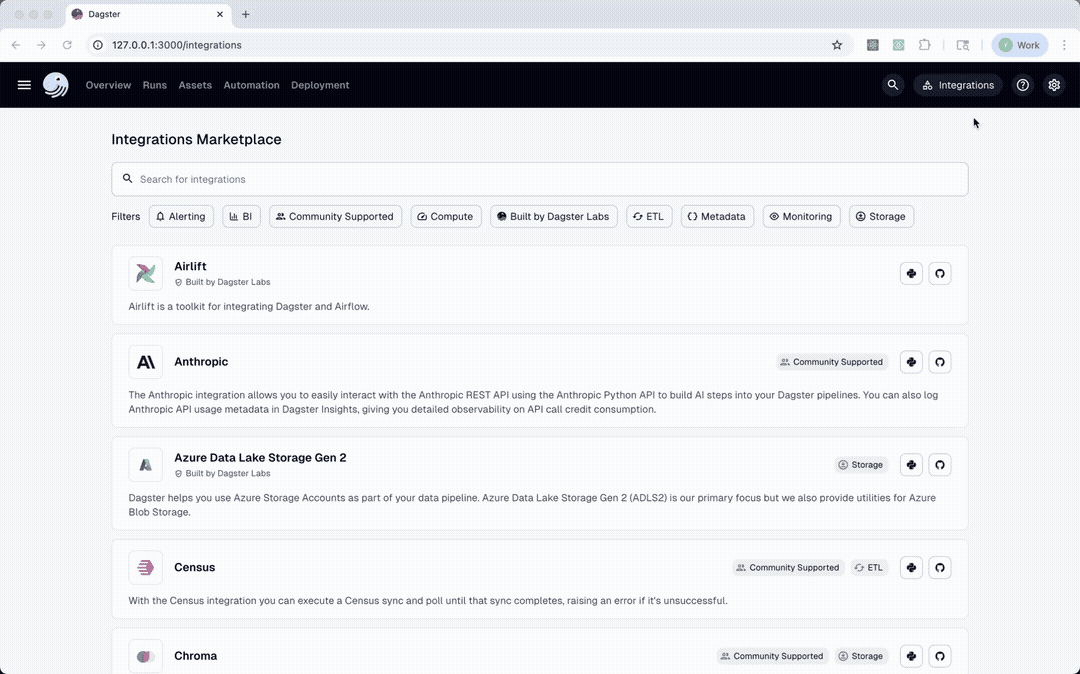Viewport: 1080px width, 674px height.
Task: Click the Anthropic logo thumbnail
Action: click(145, 362)
